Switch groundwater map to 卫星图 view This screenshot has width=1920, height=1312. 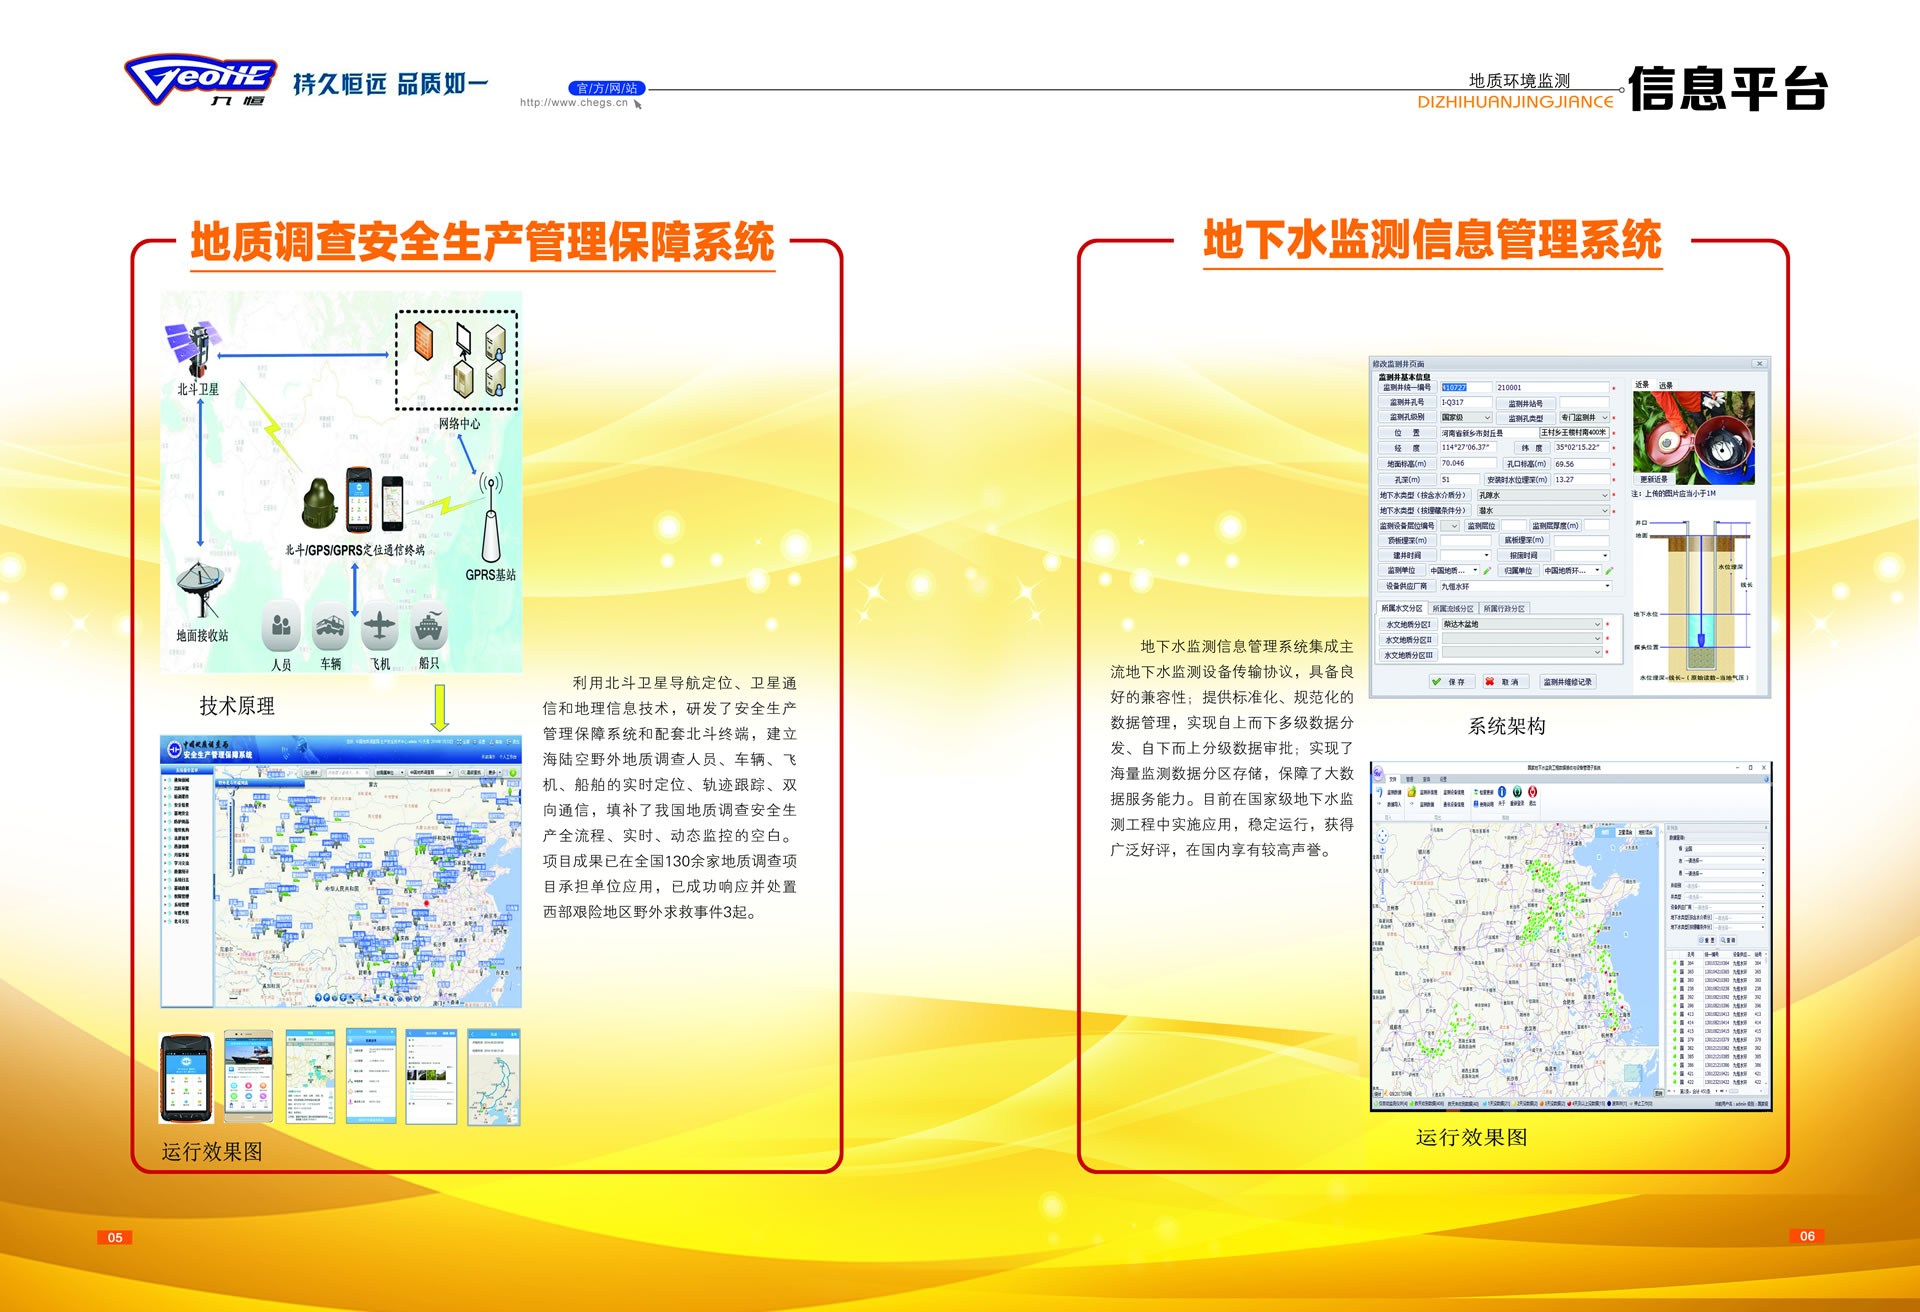[1625, 832]
